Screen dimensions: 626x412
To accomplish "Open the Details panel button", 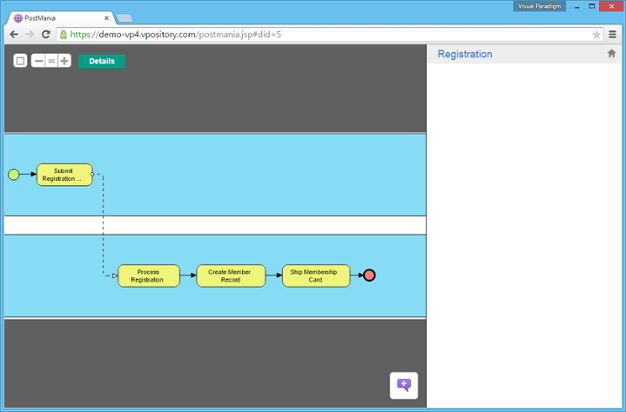I will [102, 61].
